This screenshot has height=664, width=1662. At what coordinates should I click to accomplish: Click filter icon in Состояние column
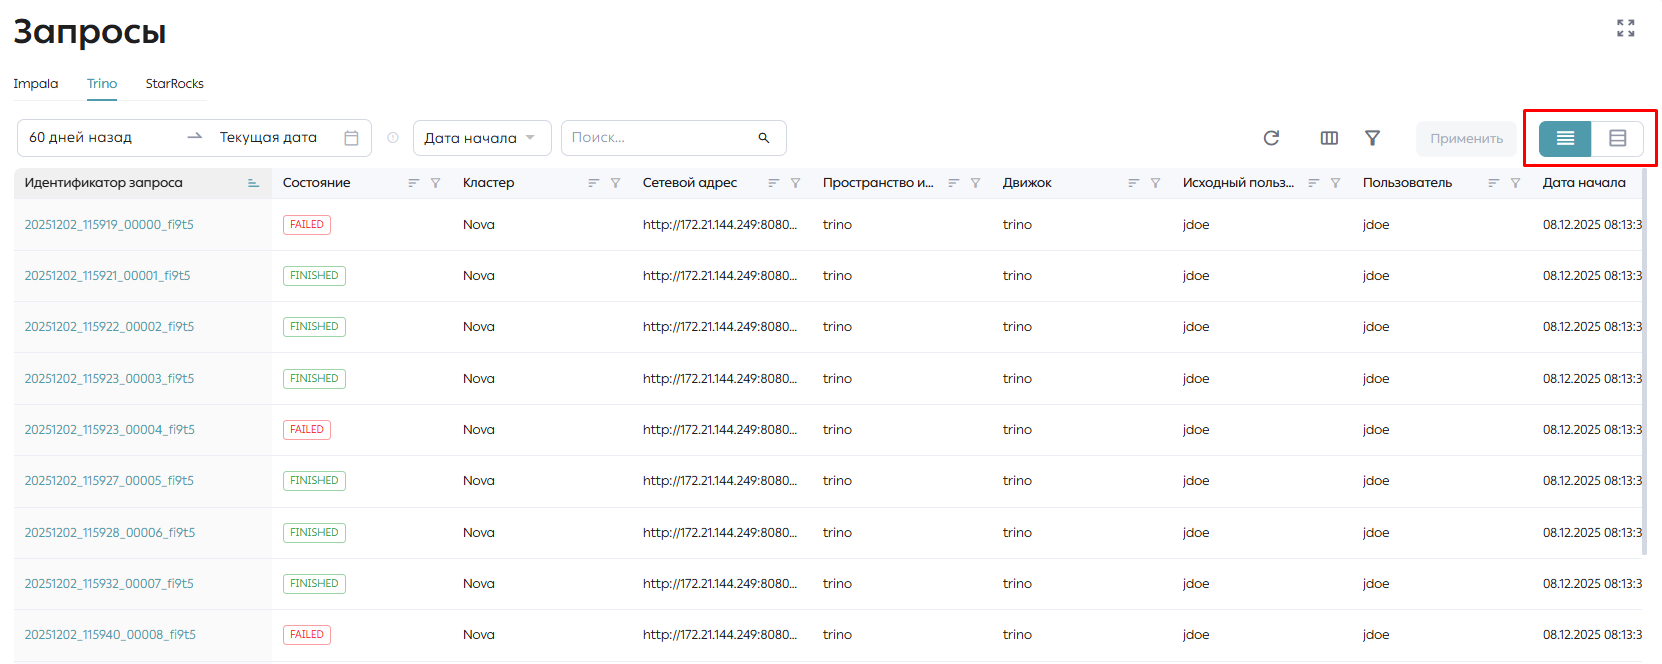click(436, 183)
